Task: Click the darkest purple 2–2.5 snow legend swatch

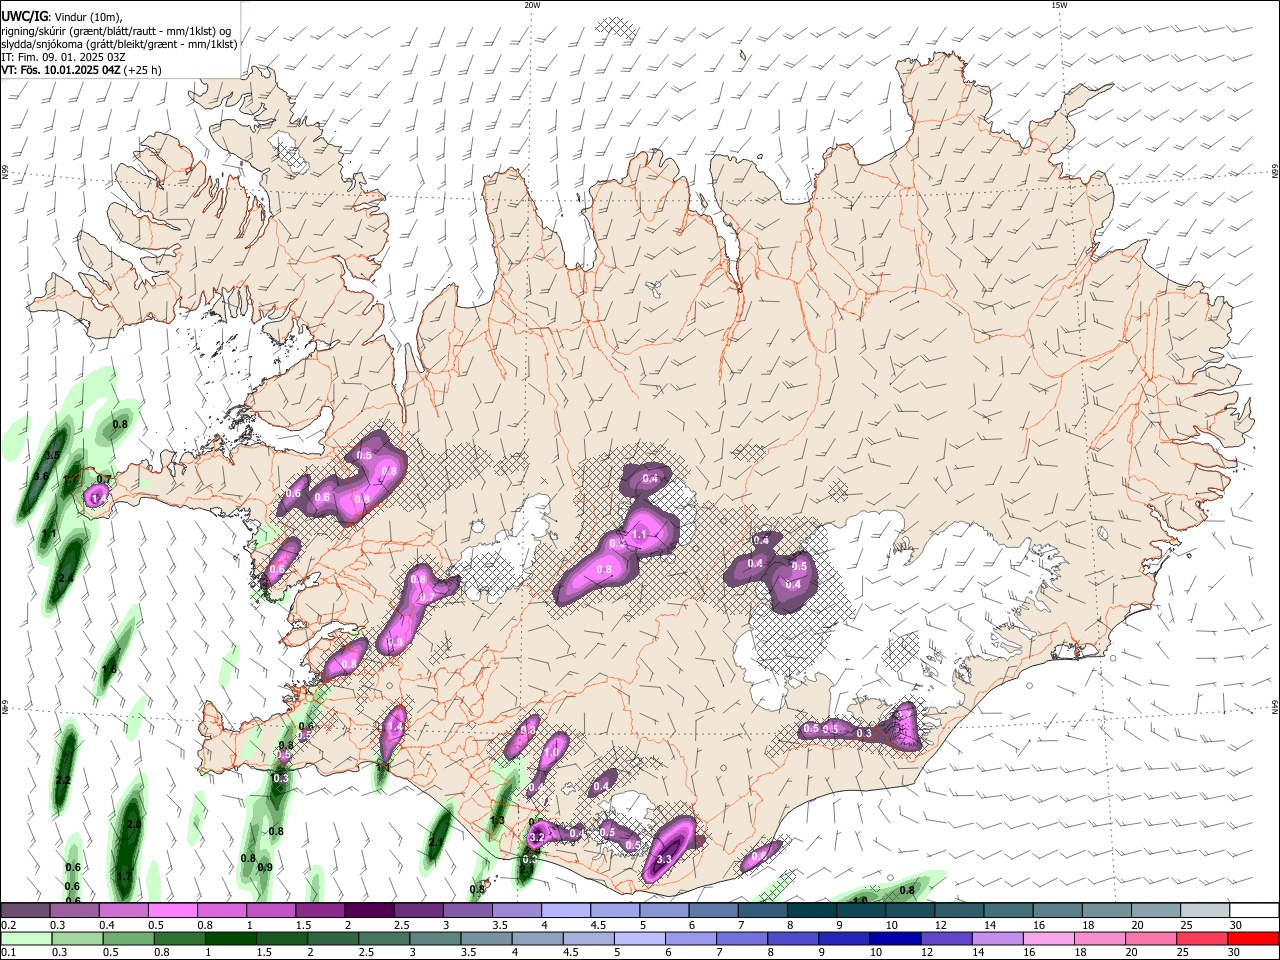Action: (x=370, y=910)
